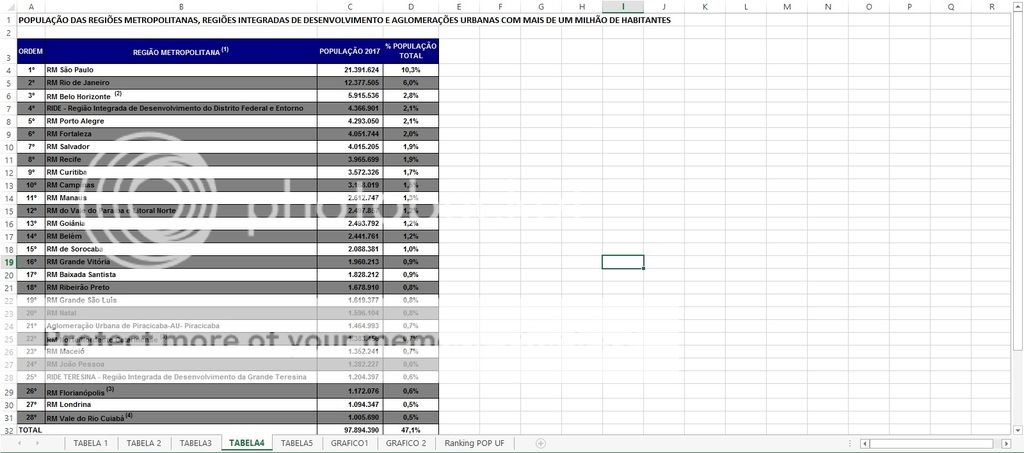Viewport: 1024px width, 453px height.
Task: Open the TABELA 2 sheet tab
Action: pos(144,443)
